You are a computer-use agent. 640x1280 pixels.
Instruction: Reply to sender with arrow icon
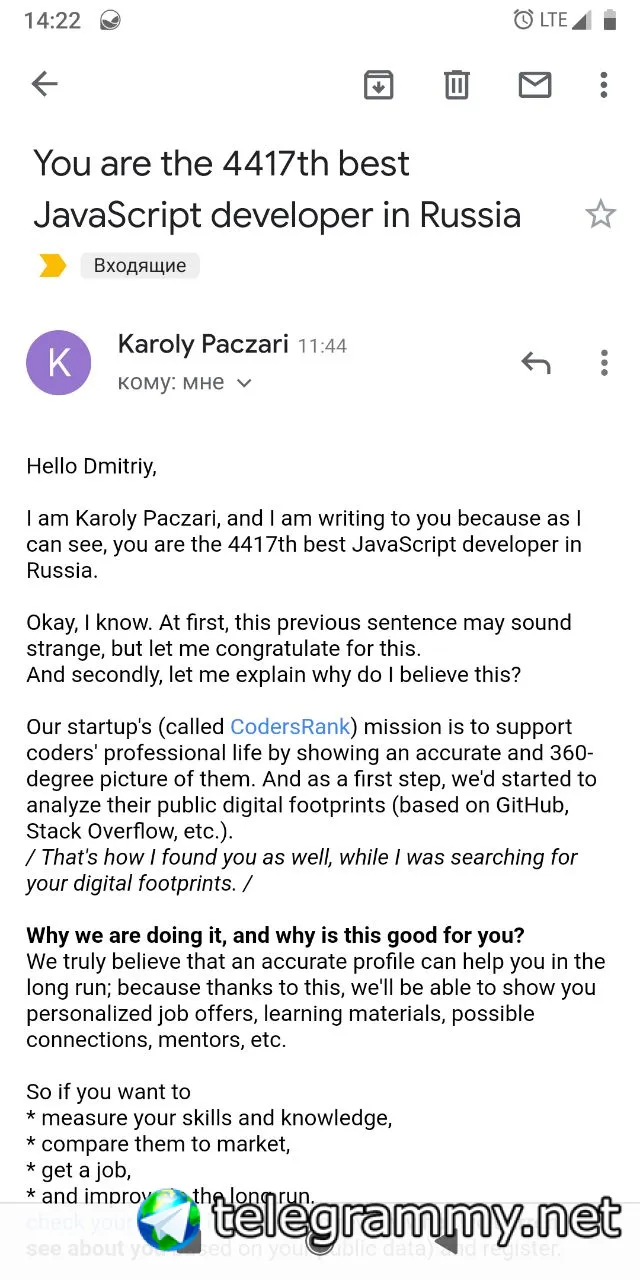(x=536, y=362)
